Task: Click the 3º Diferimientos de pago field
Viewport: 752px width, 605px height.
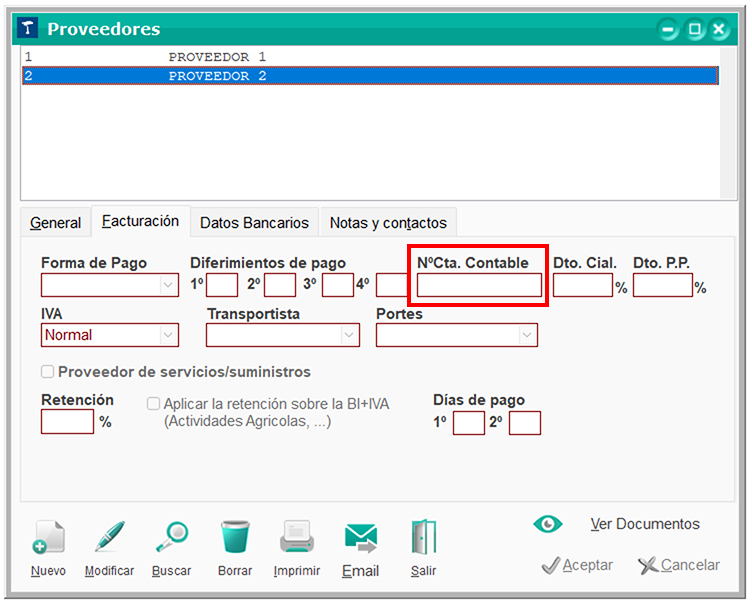Action: (338, 285)
